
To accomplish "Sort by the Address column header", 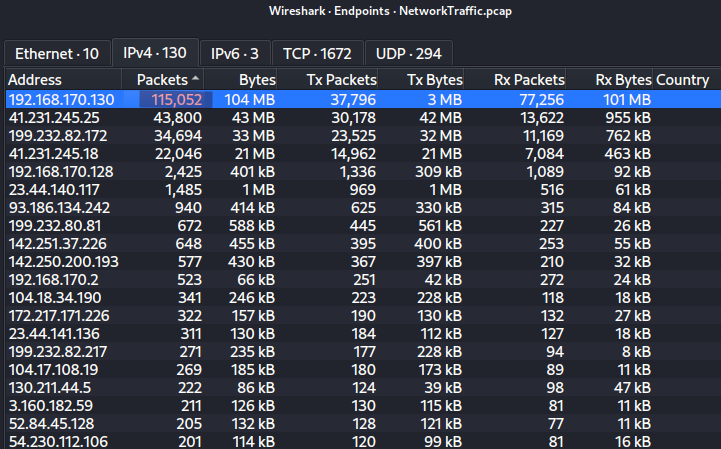I will click(63, 80).
